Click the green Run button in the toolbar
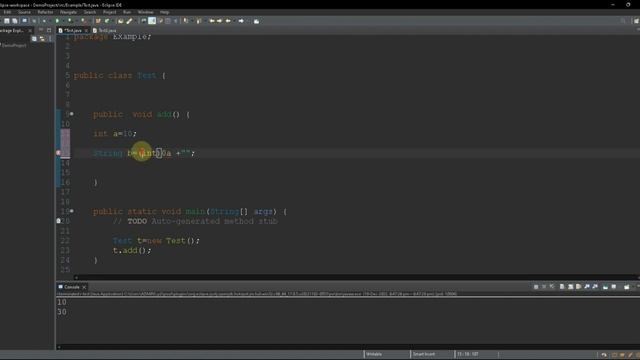Image resolution: width=640 pixels, height=360 pixels. pos(57,21)
